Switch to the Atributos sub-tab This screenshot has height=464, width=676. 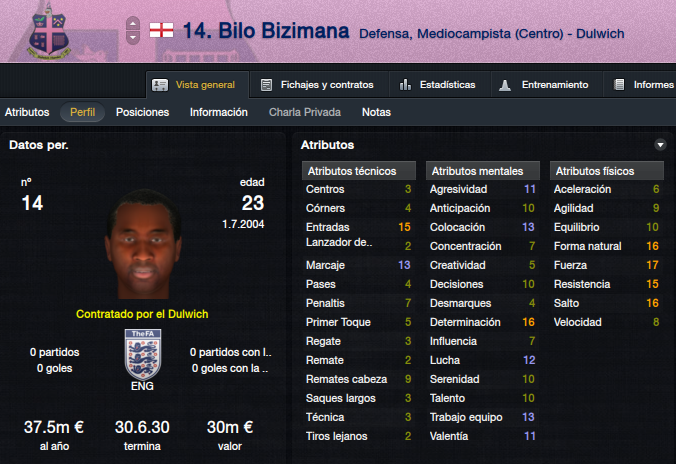(27, 112)
